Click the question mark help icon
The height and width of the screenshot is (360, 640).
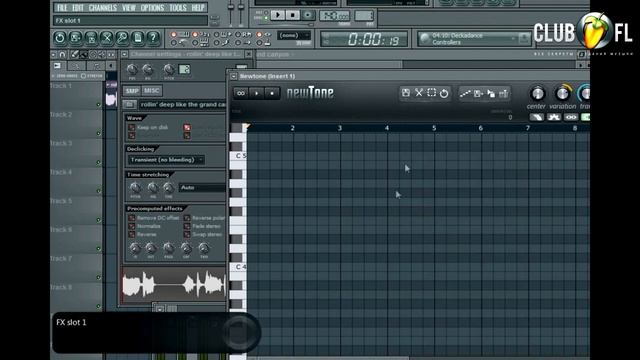tap(153, 38)
